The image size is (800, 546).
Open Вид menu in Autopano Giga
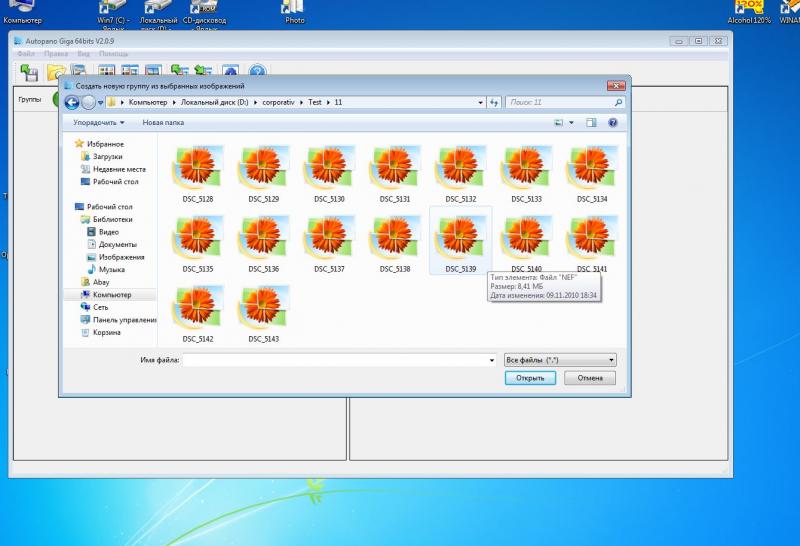point(83,54)
